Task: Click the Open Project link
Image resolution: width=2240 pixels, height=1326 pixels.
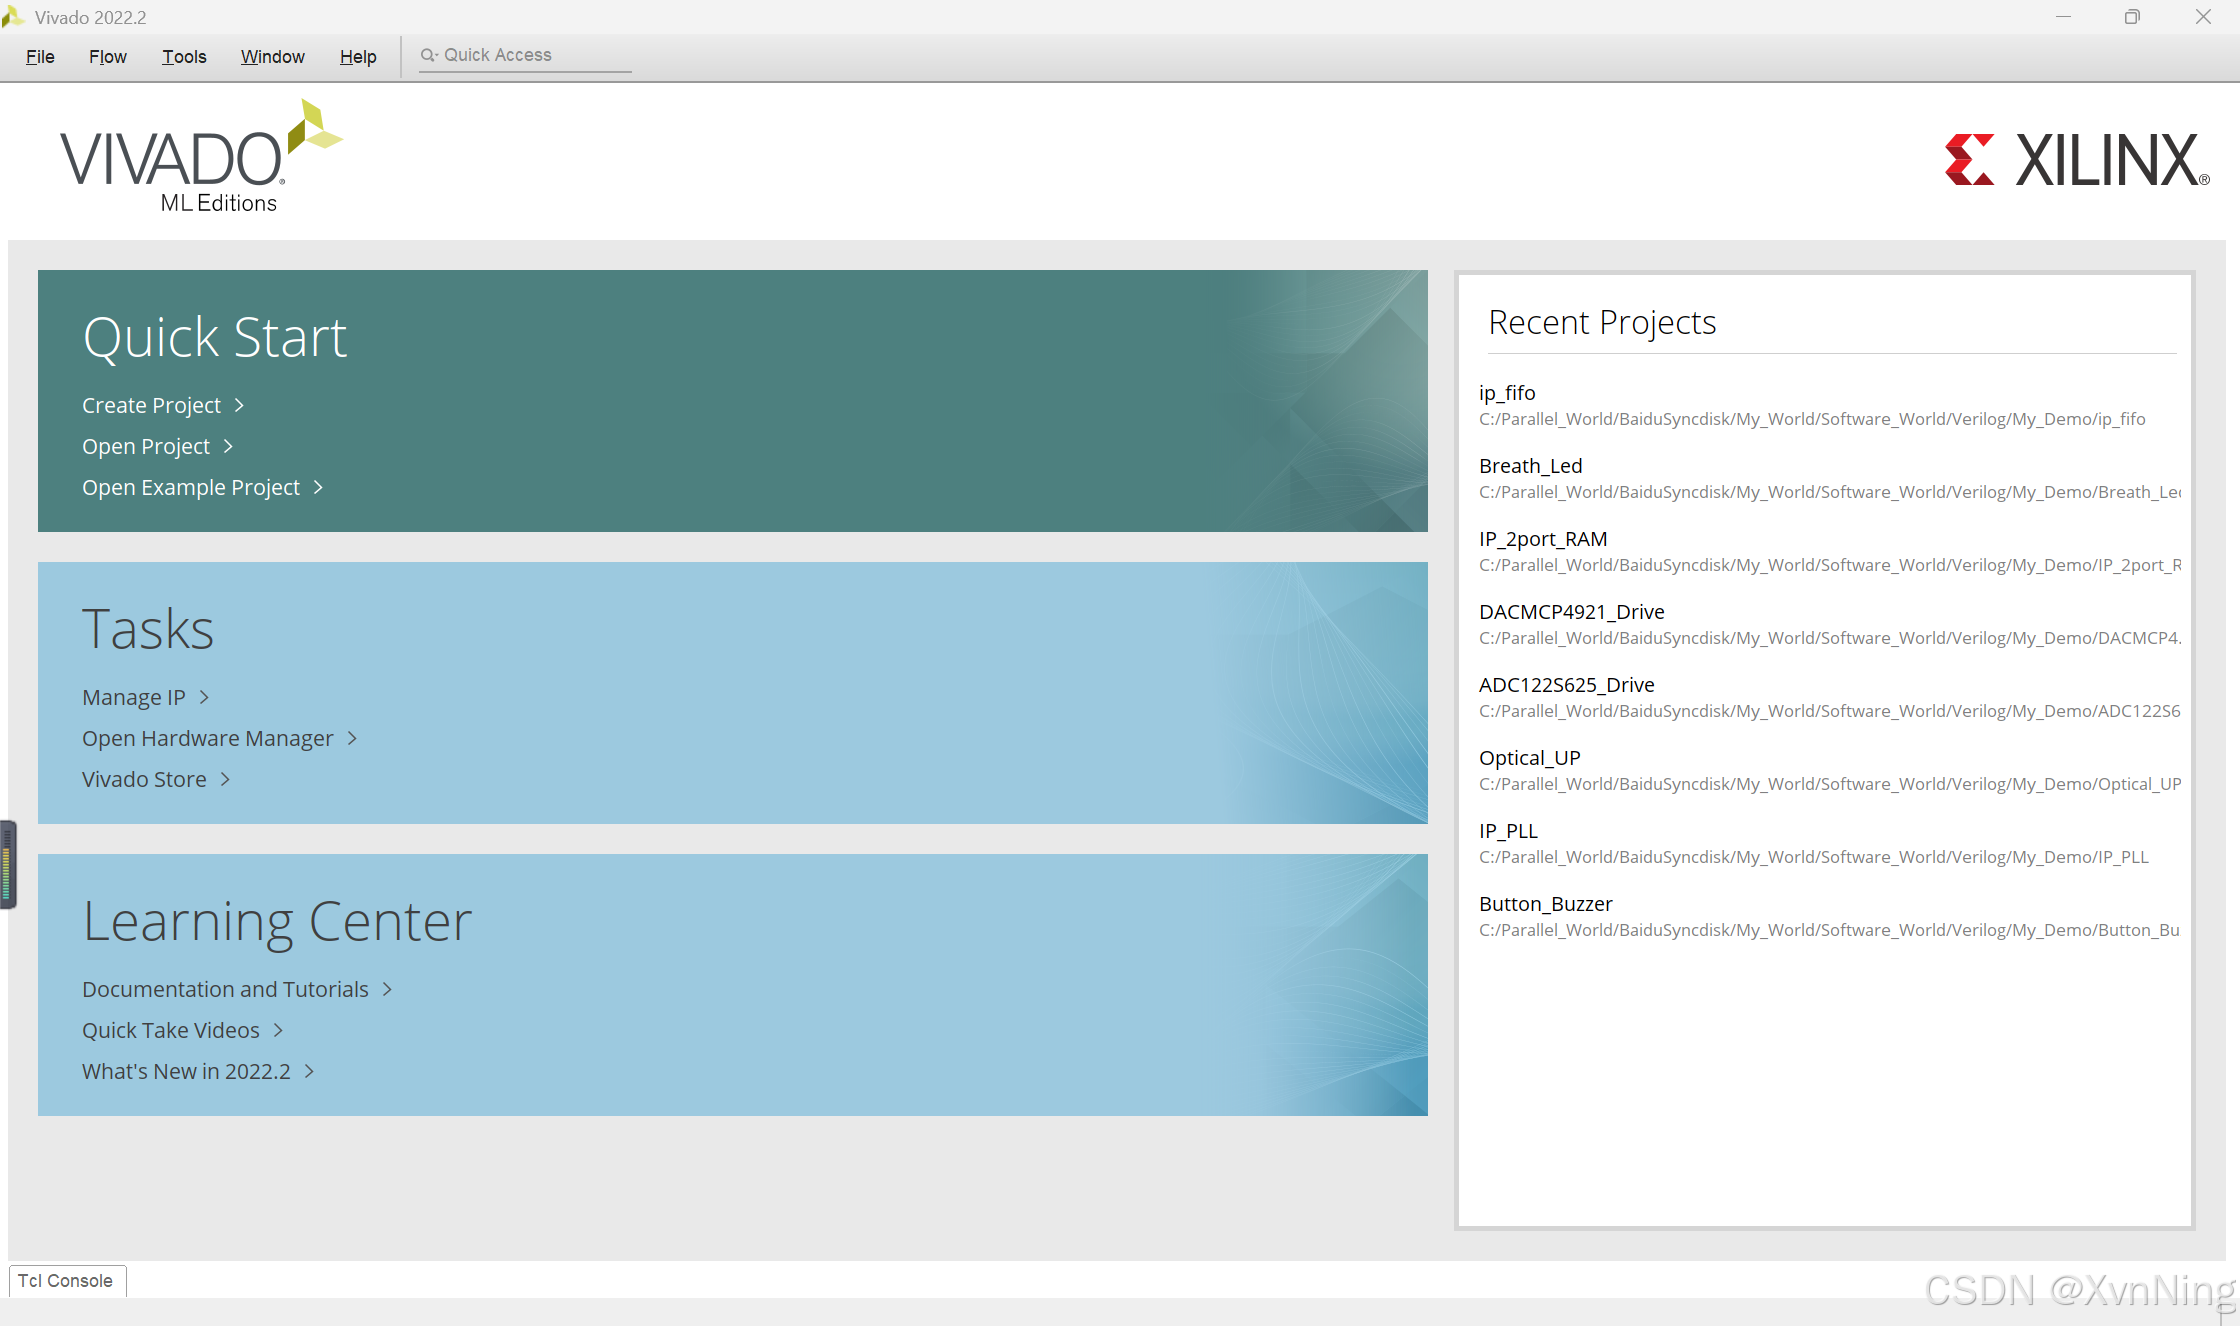Action: pyautogui.click(x=146, y=446)
